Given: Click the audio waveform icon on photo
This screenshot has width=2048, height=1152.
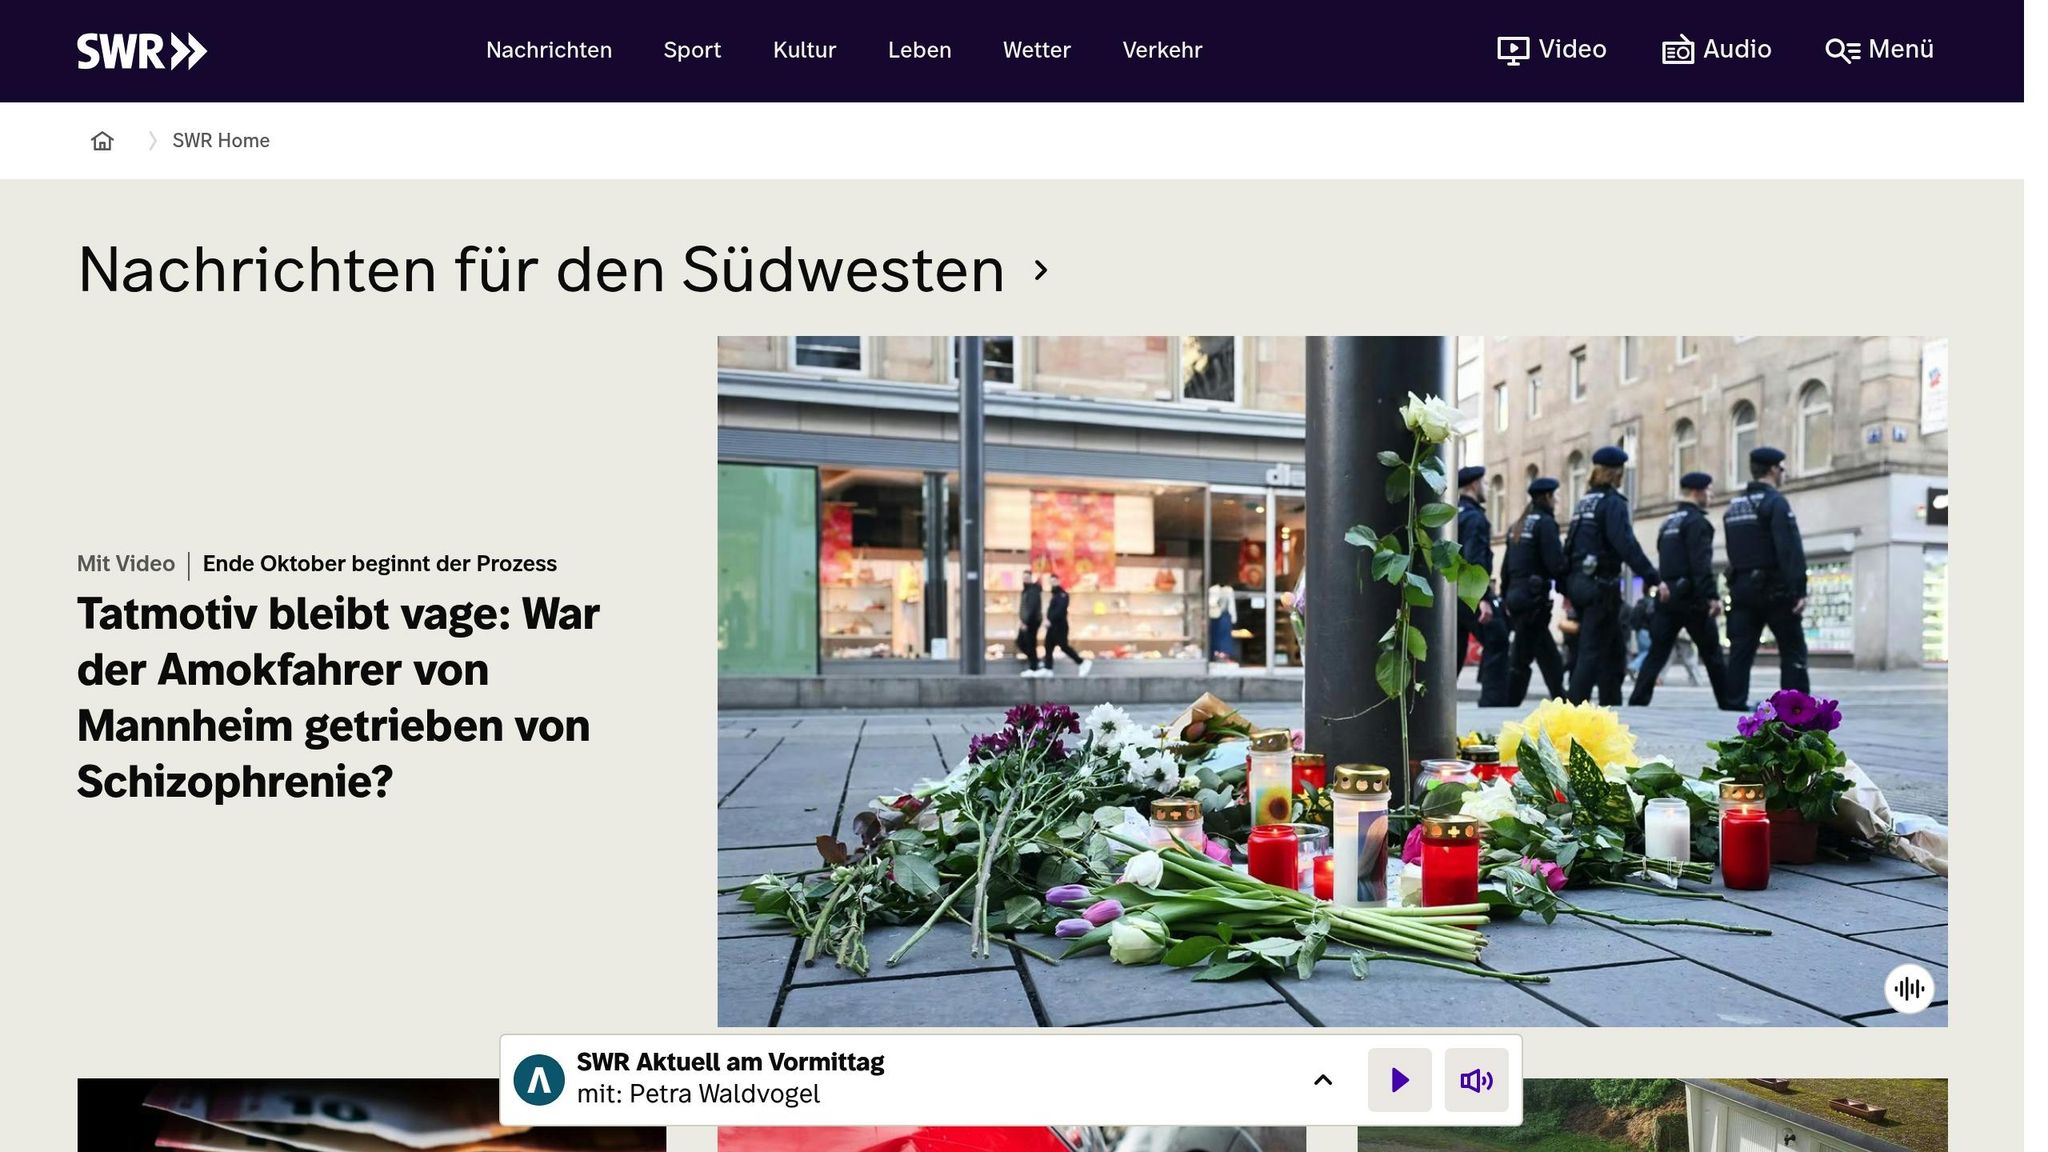Looking at the screenshot, I should coord(1908,989).
